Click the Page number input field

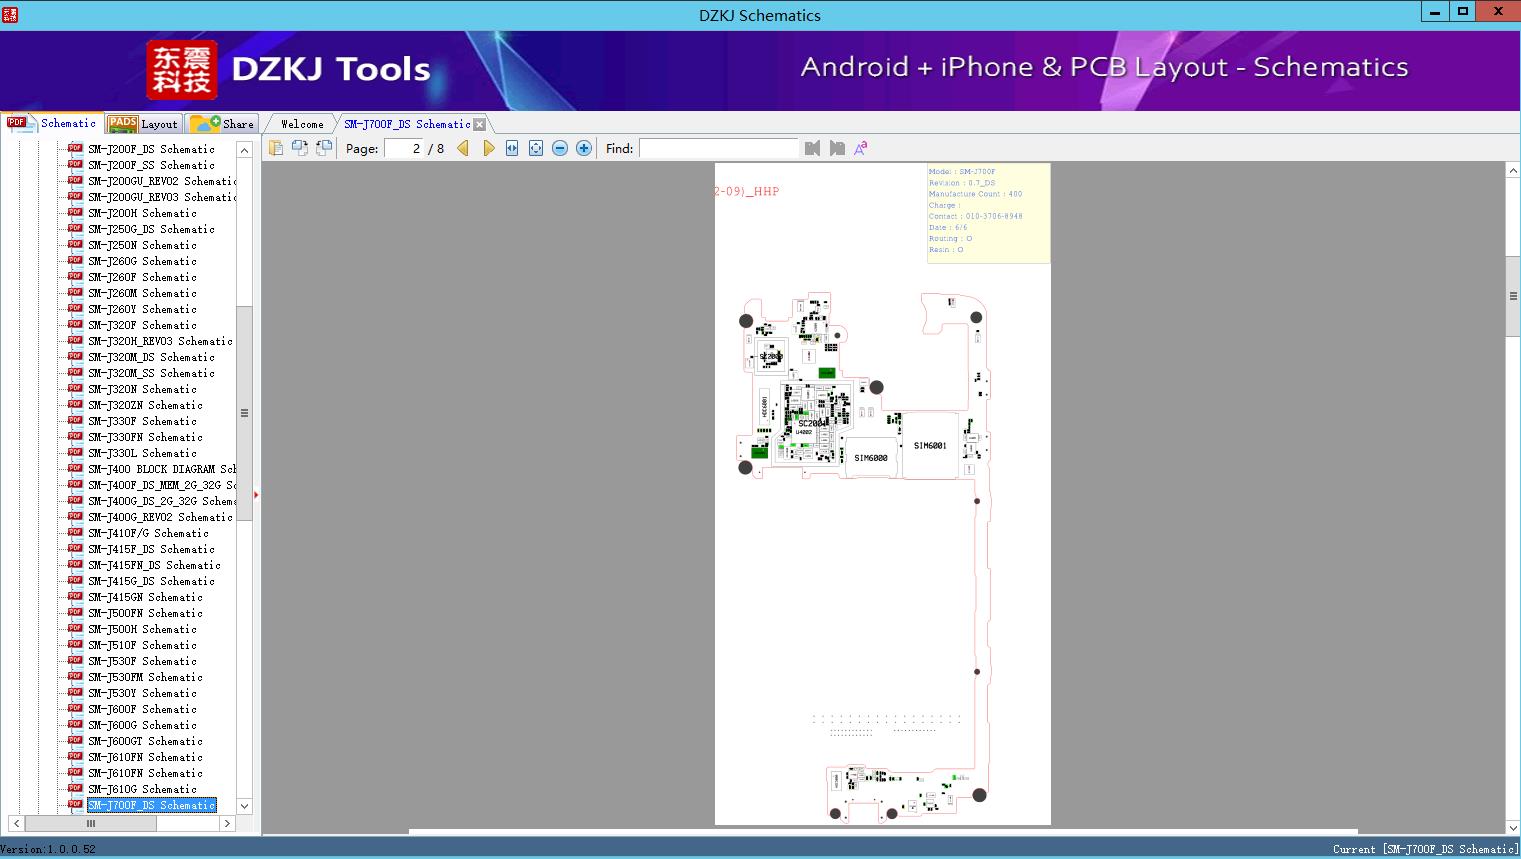[x=403, y=148]
